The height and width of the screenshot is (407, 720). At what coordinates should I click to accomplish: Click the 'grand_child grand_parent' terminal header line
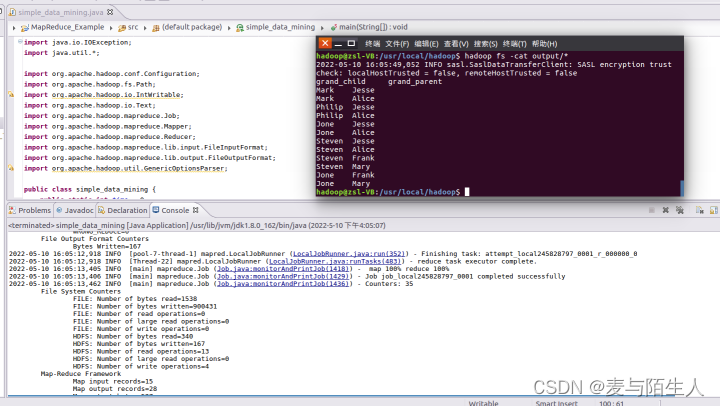point(379,82)
